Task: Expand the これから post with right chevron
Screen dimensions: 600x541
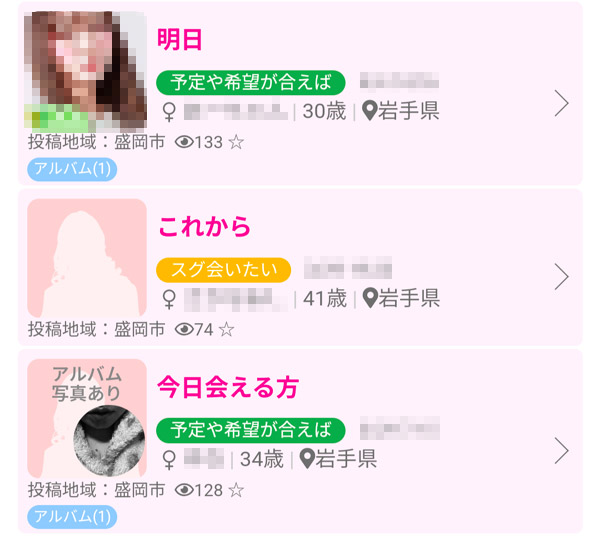Action: [x=561, y=277]
